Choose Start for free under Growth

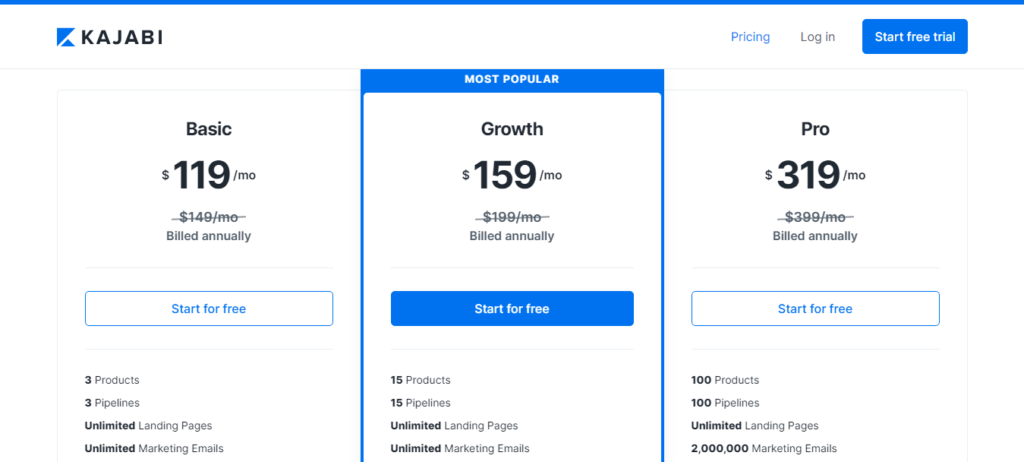[x=512, y=309]
